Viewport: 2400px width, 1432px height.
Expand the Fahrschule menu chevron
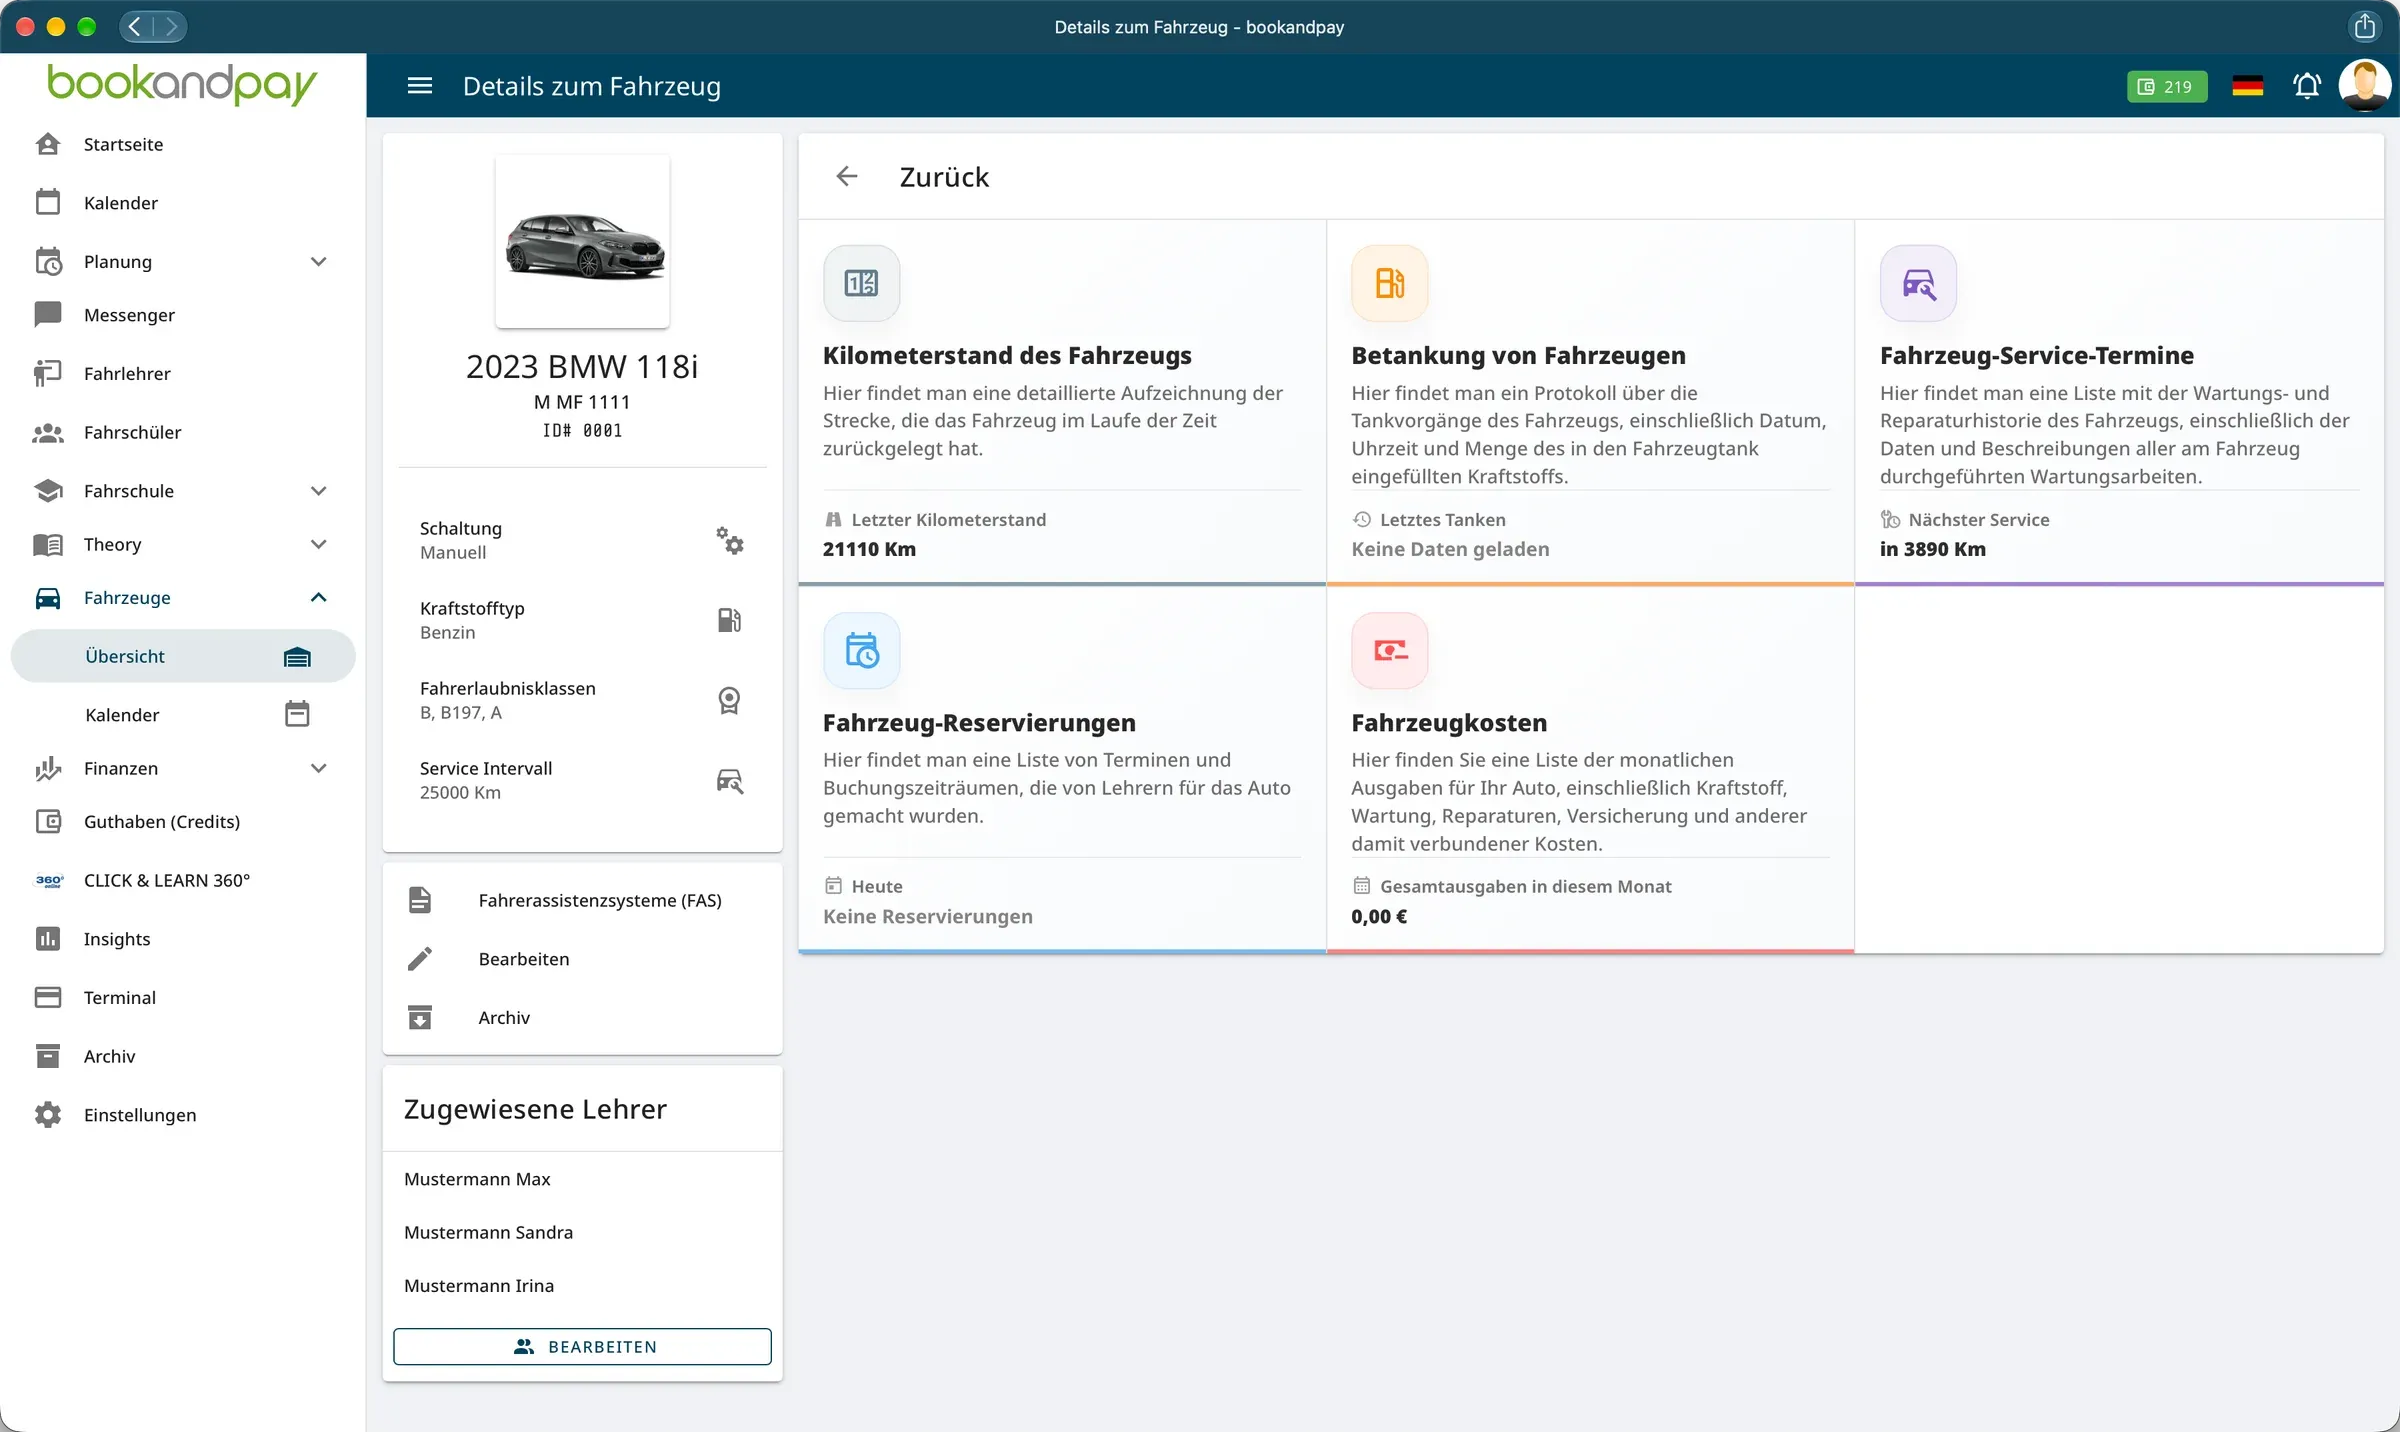(318, 491)
